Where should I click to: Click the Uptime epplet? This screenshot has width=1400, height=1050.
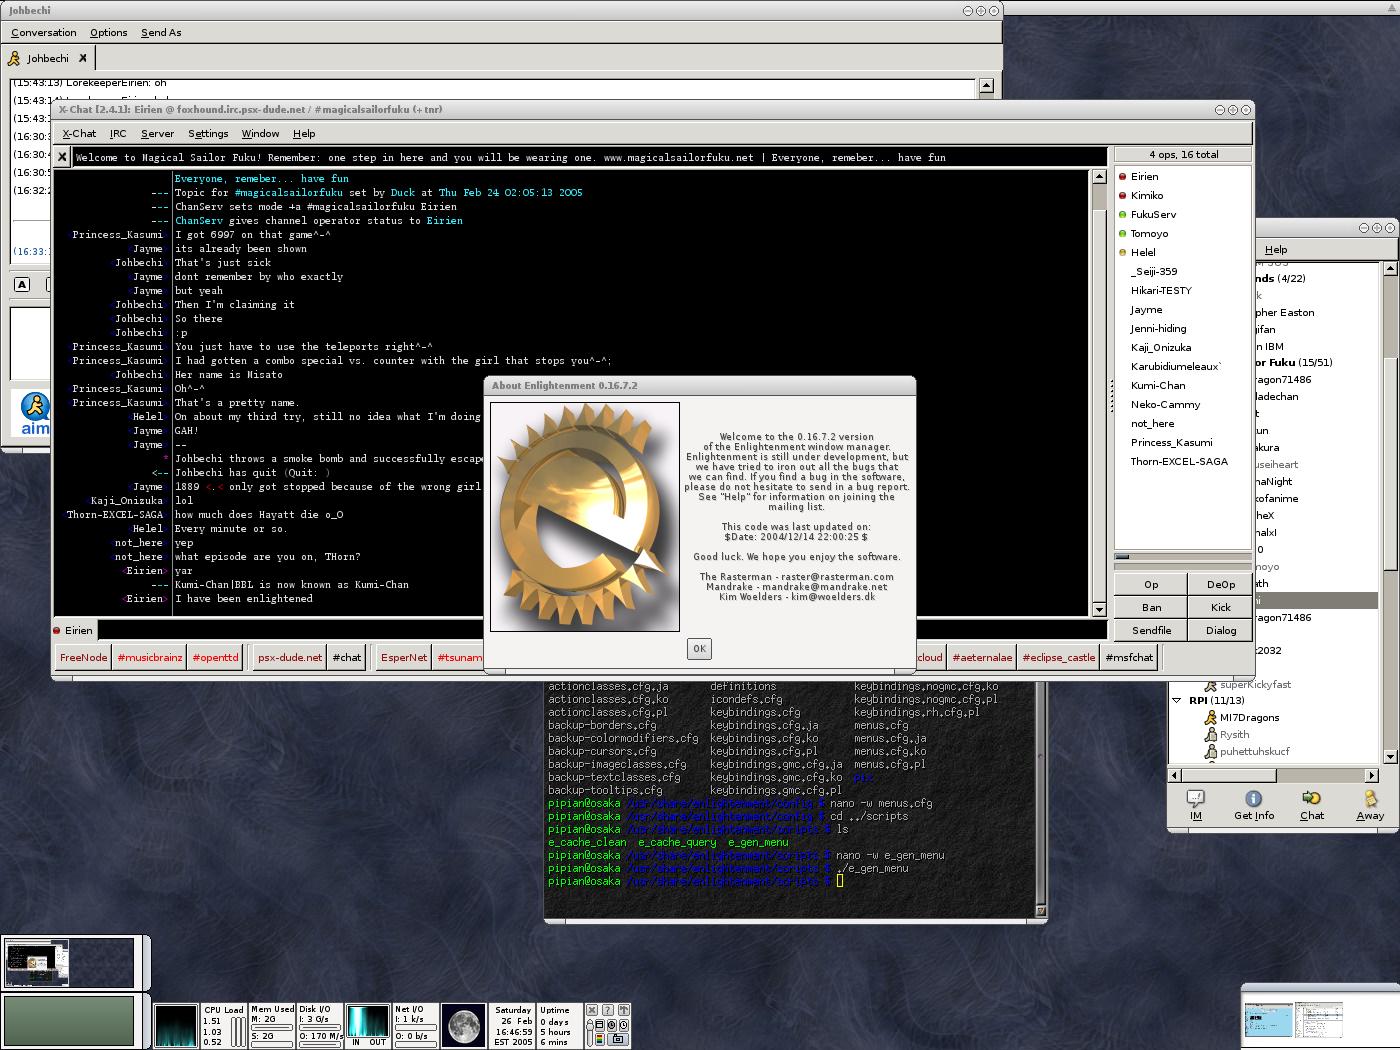click(558, 1026)
